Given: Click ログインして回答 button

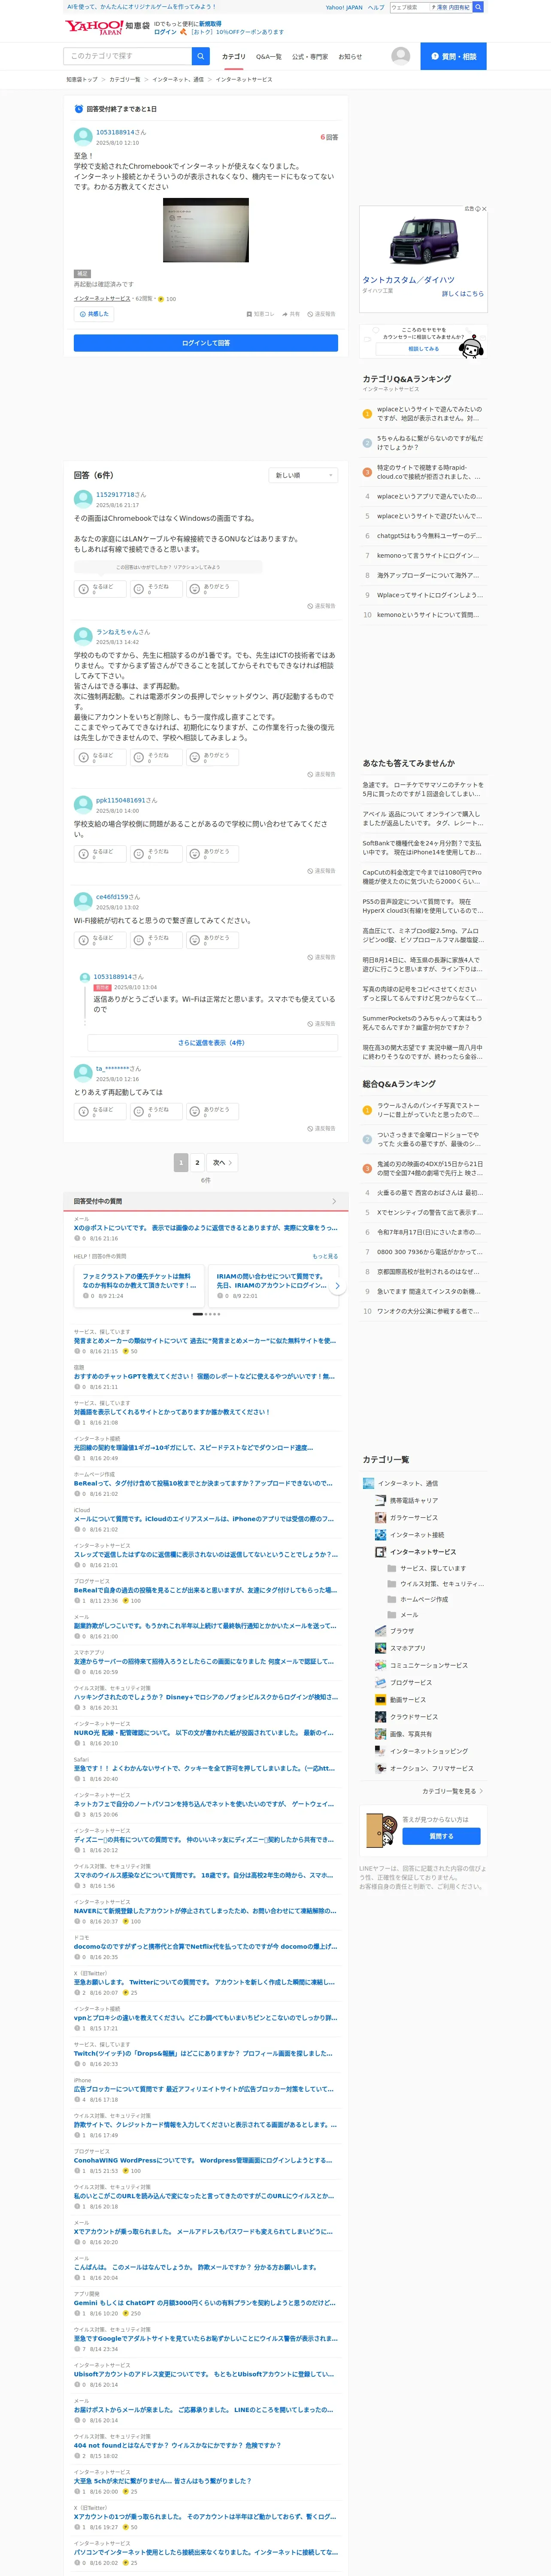Looking at the screenshot, I should [206, 343].
